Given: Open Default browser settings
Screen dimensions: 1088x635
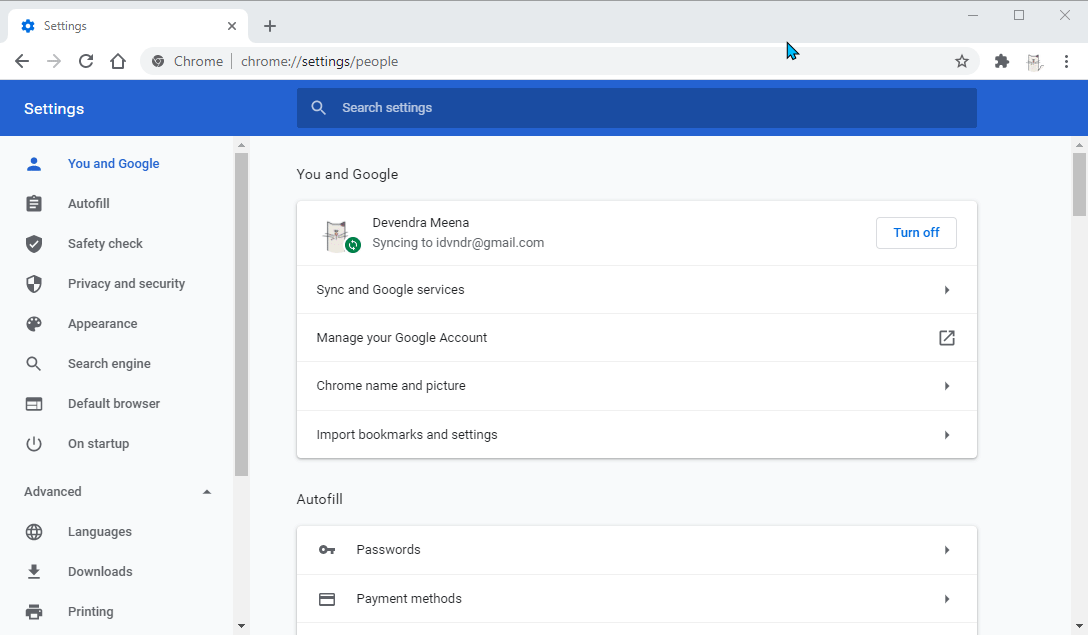Looking at the screenshot, I should (114, 404).
